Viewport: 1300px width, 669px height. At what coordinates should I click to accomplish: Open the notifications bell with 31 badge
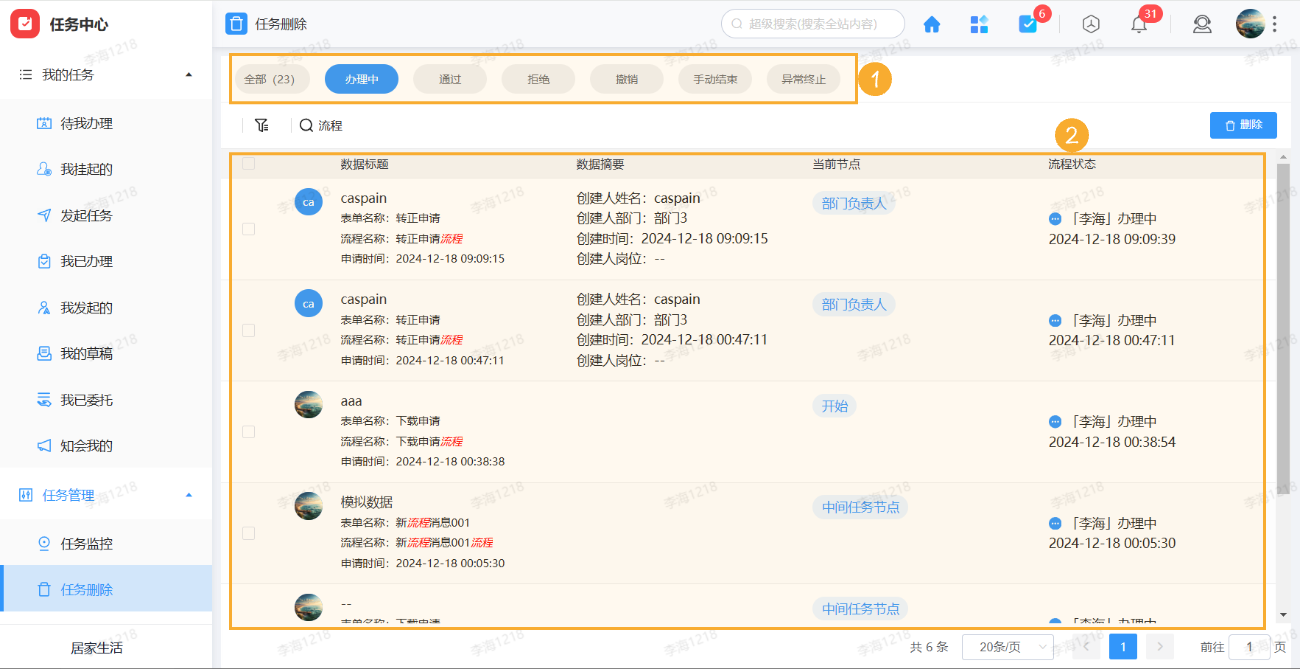coord(1138,23)
